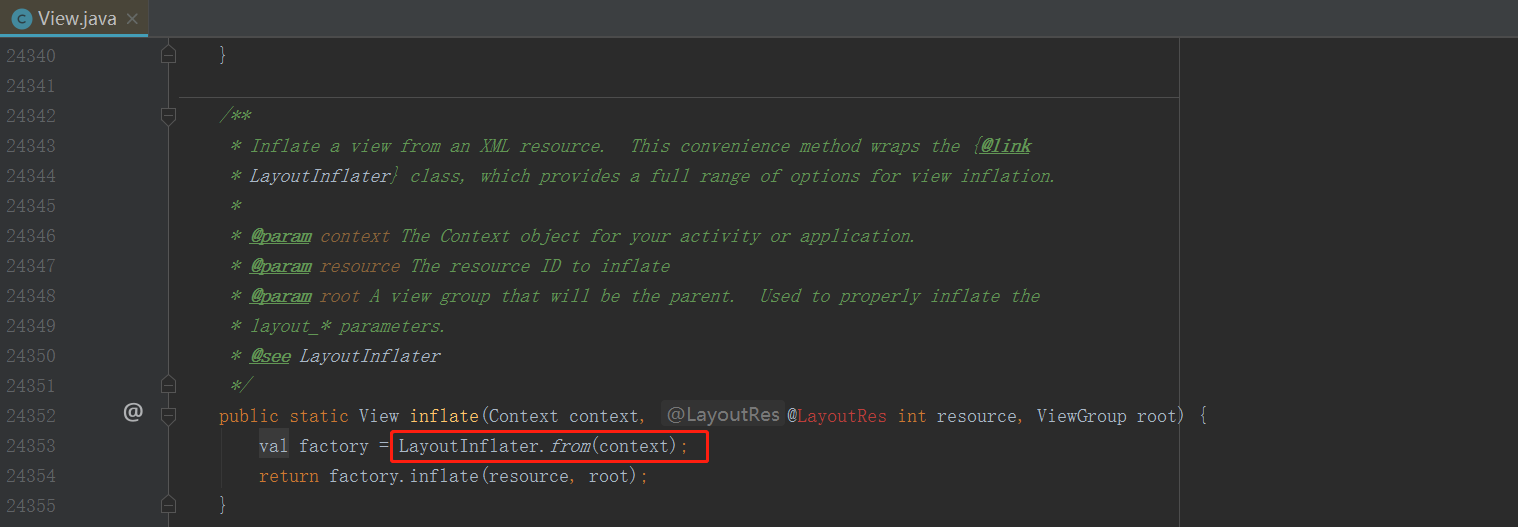This screenshot has height=527, width=1518.
Task: Close the View.java tab
Action: 132,19
